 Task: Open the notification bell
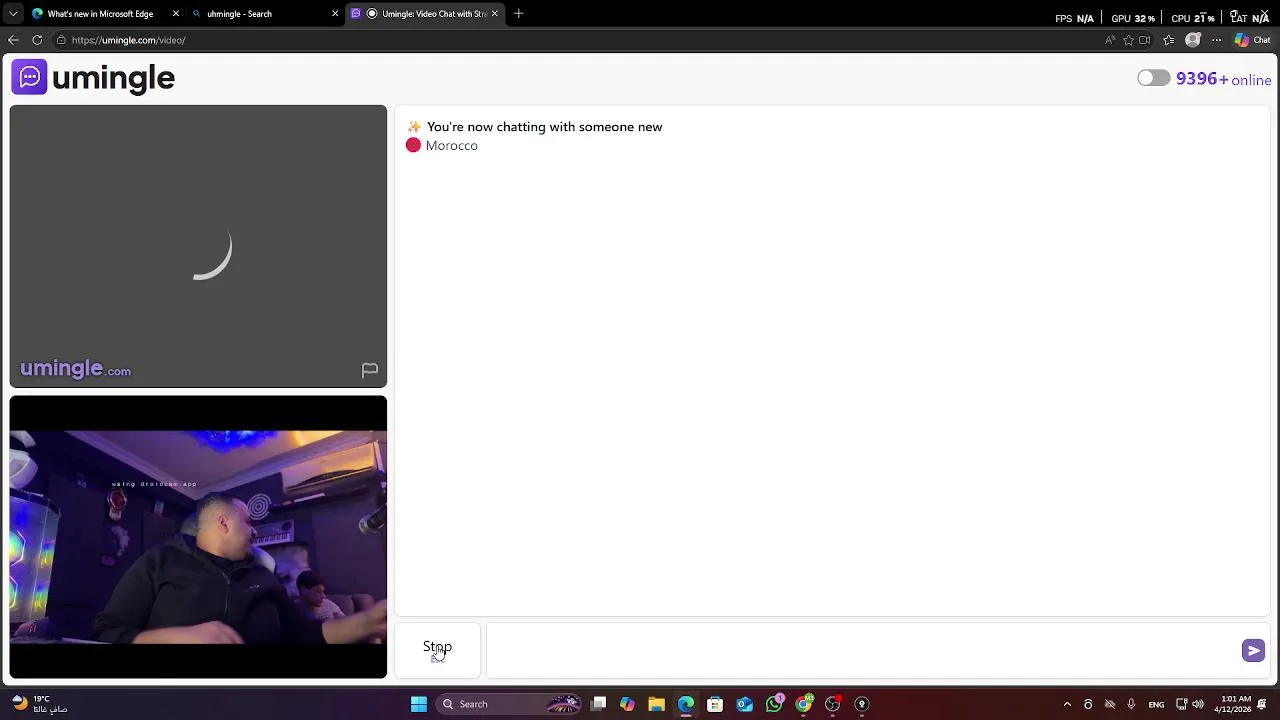(x=1262, y=704)
